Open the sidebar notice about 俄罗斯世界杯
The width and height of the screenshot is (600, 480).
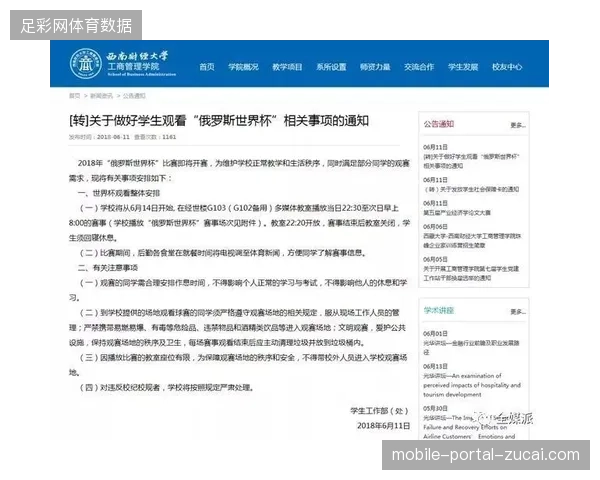click(x=471, y=161)
